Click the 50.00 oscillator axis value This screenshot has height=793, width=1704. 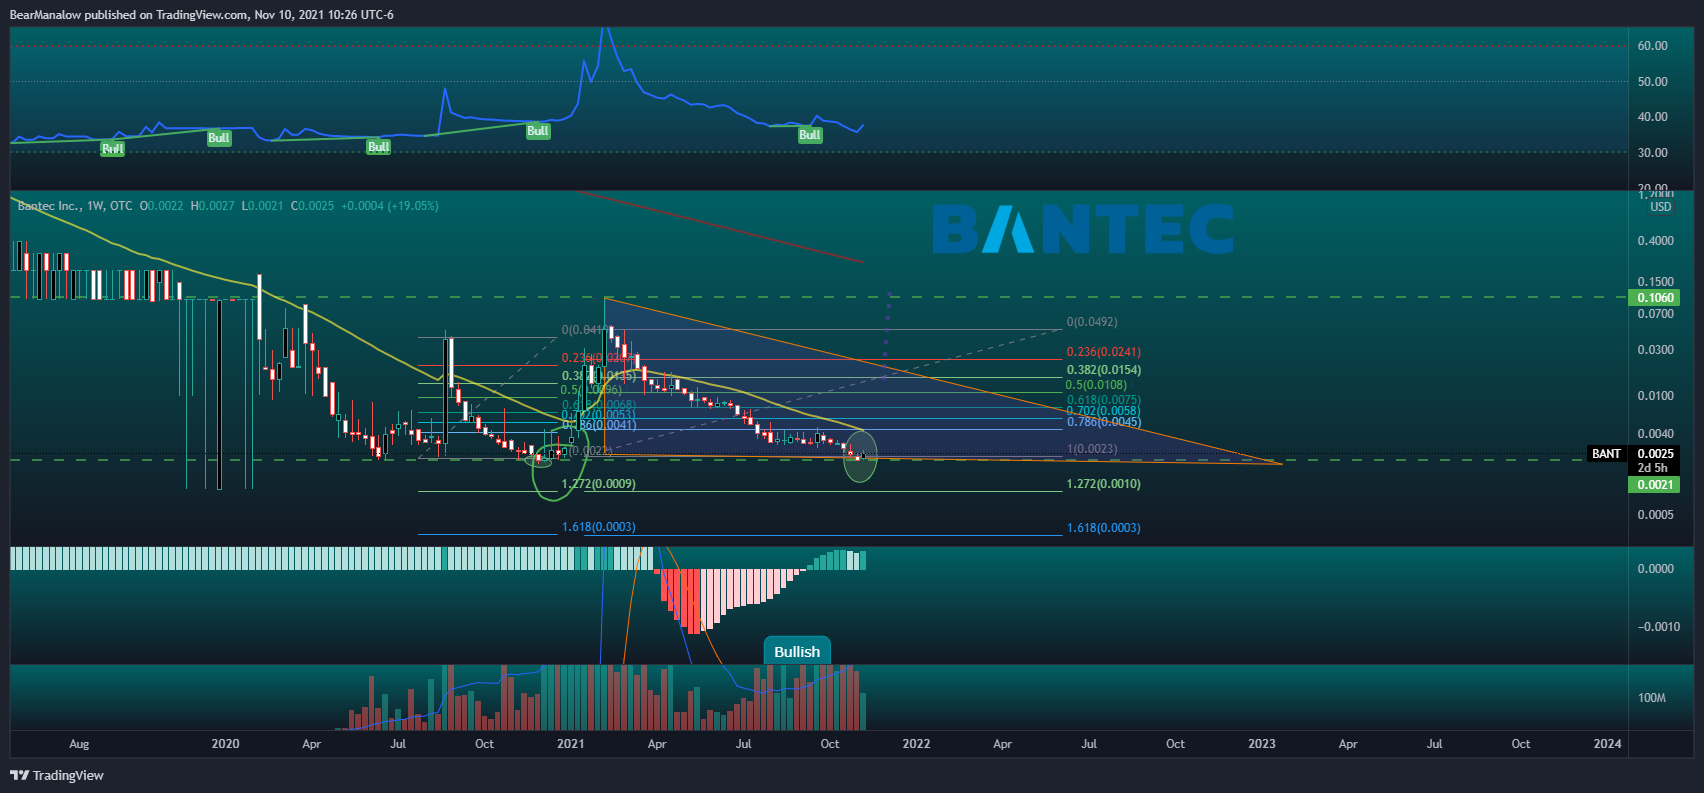[x=1652, y=82]
